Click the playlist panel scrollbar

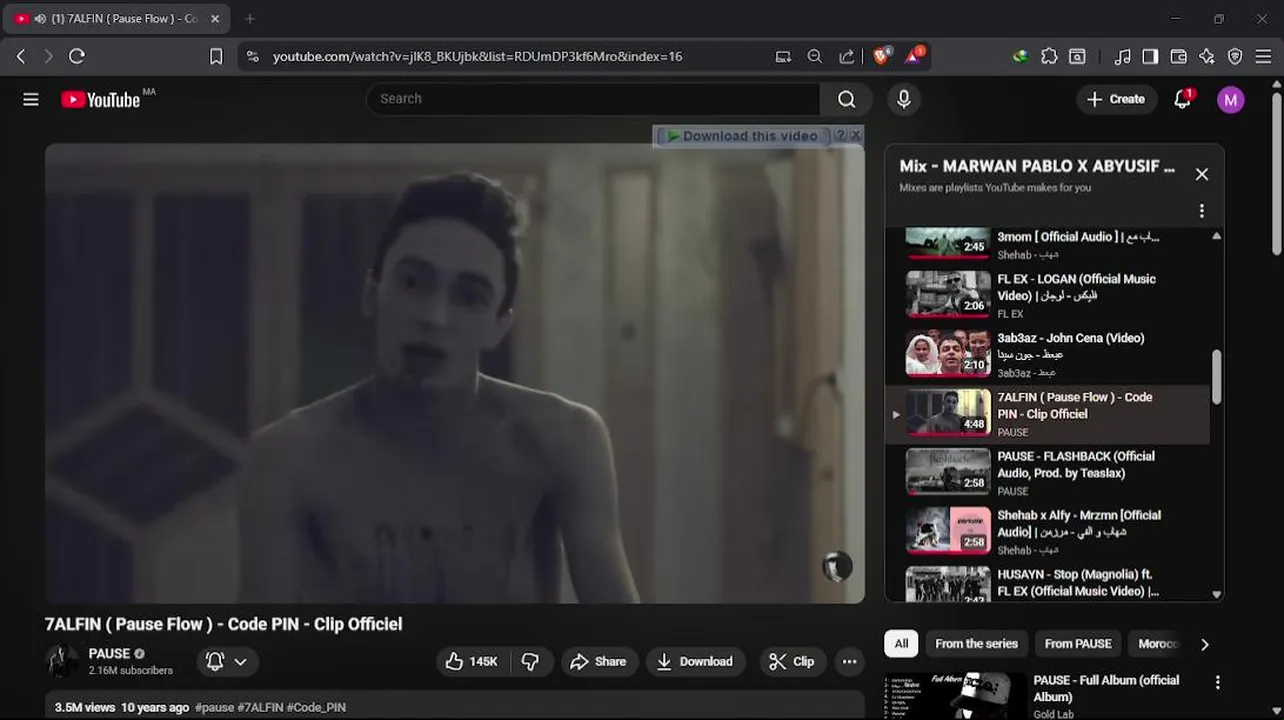point(1216,377)
